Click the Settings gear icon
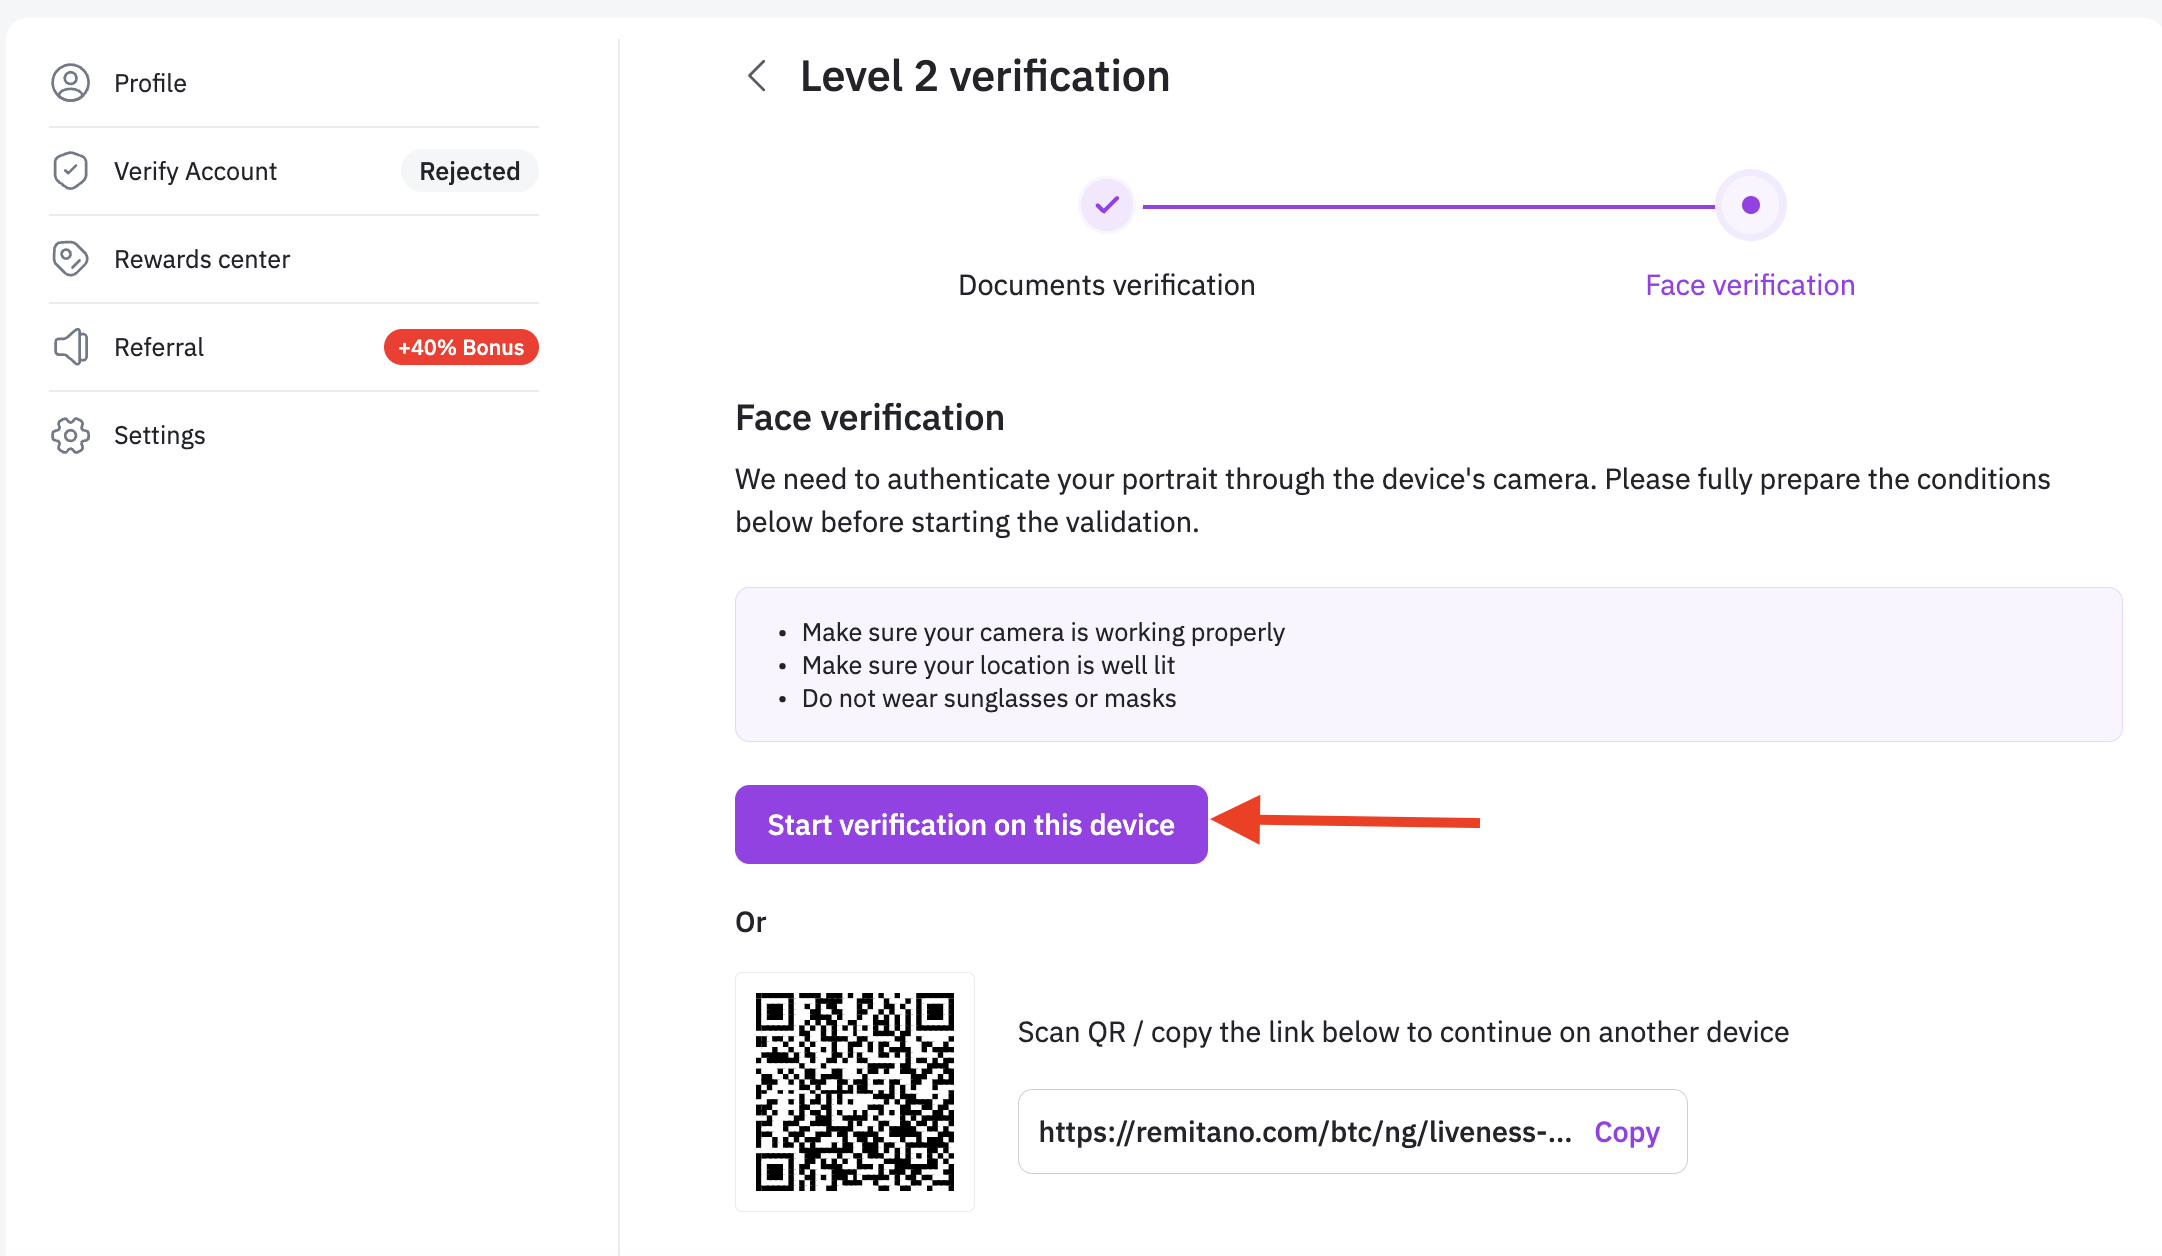The image size is (2162, 1256). coord(70,435)
